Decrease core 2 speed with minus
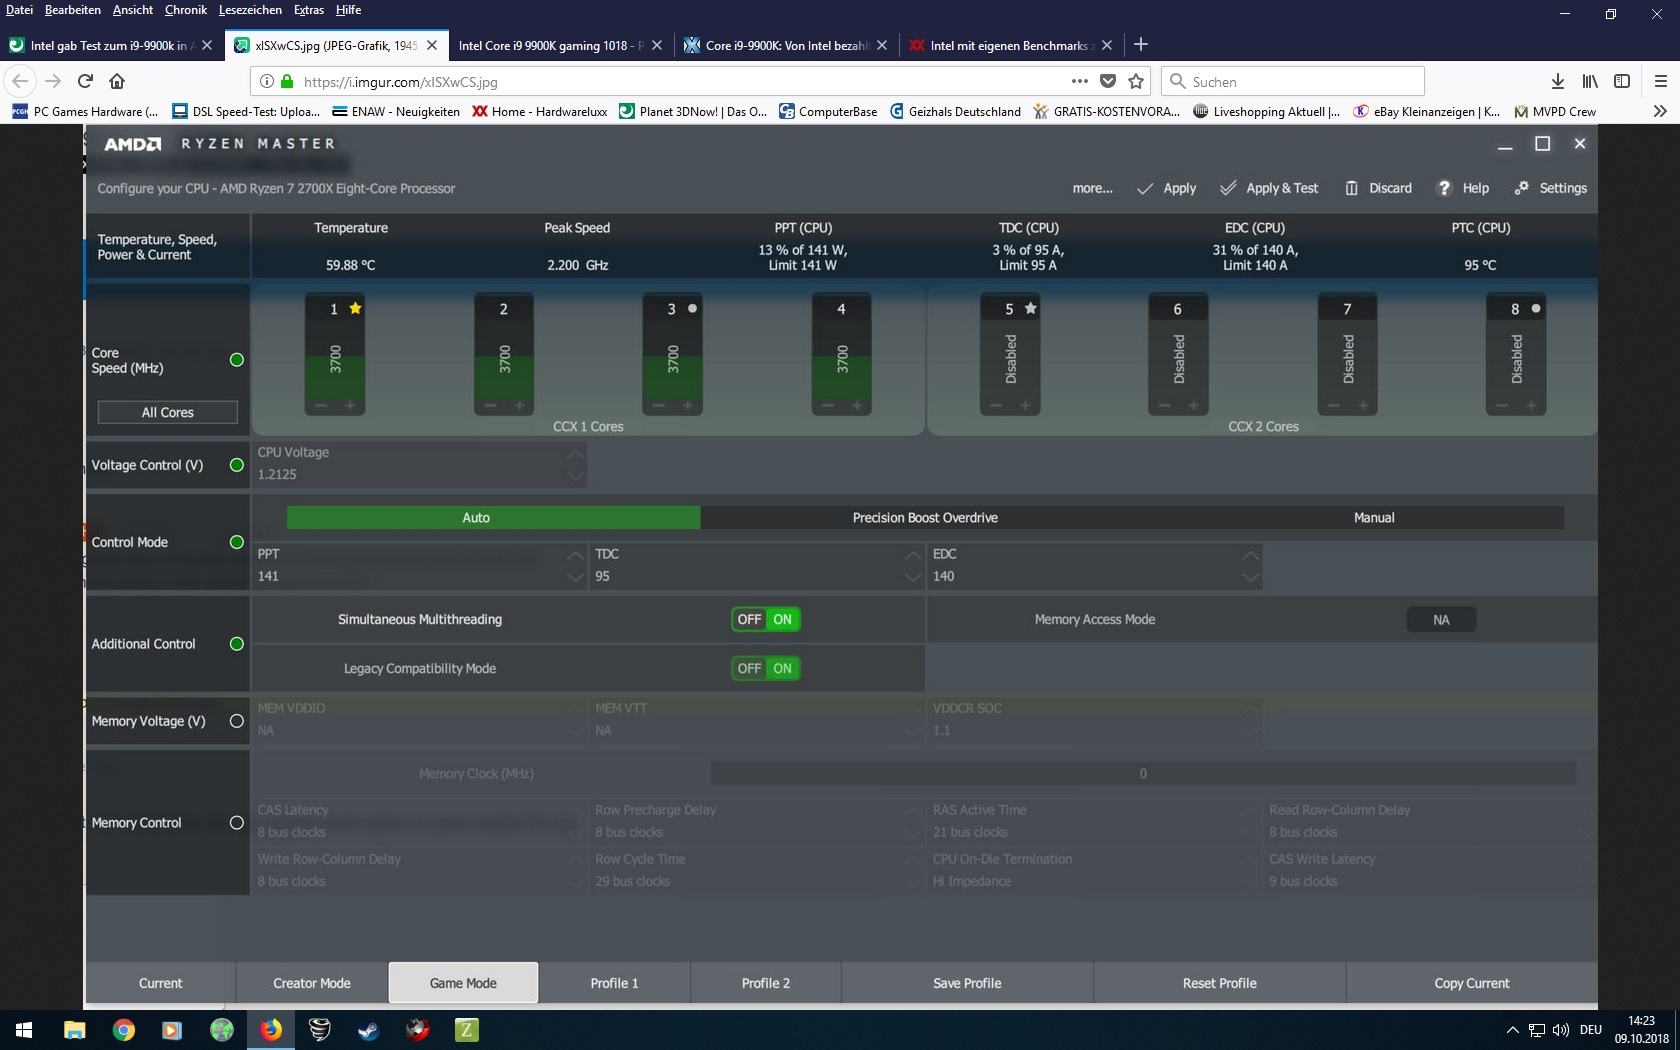 [490, 405]
